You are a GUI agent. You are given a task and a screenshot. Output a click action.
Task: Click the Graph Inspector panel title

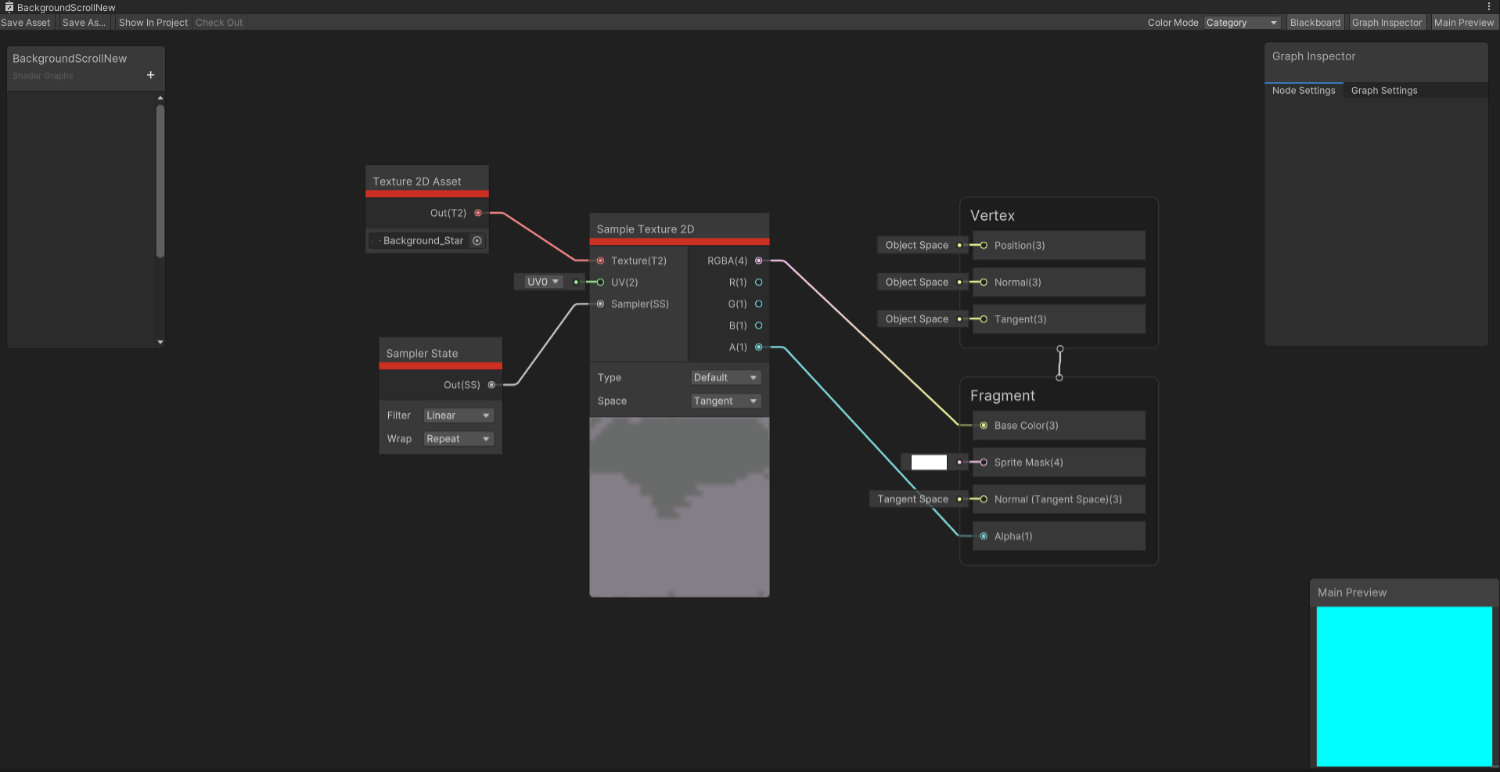click(1314, 56)
